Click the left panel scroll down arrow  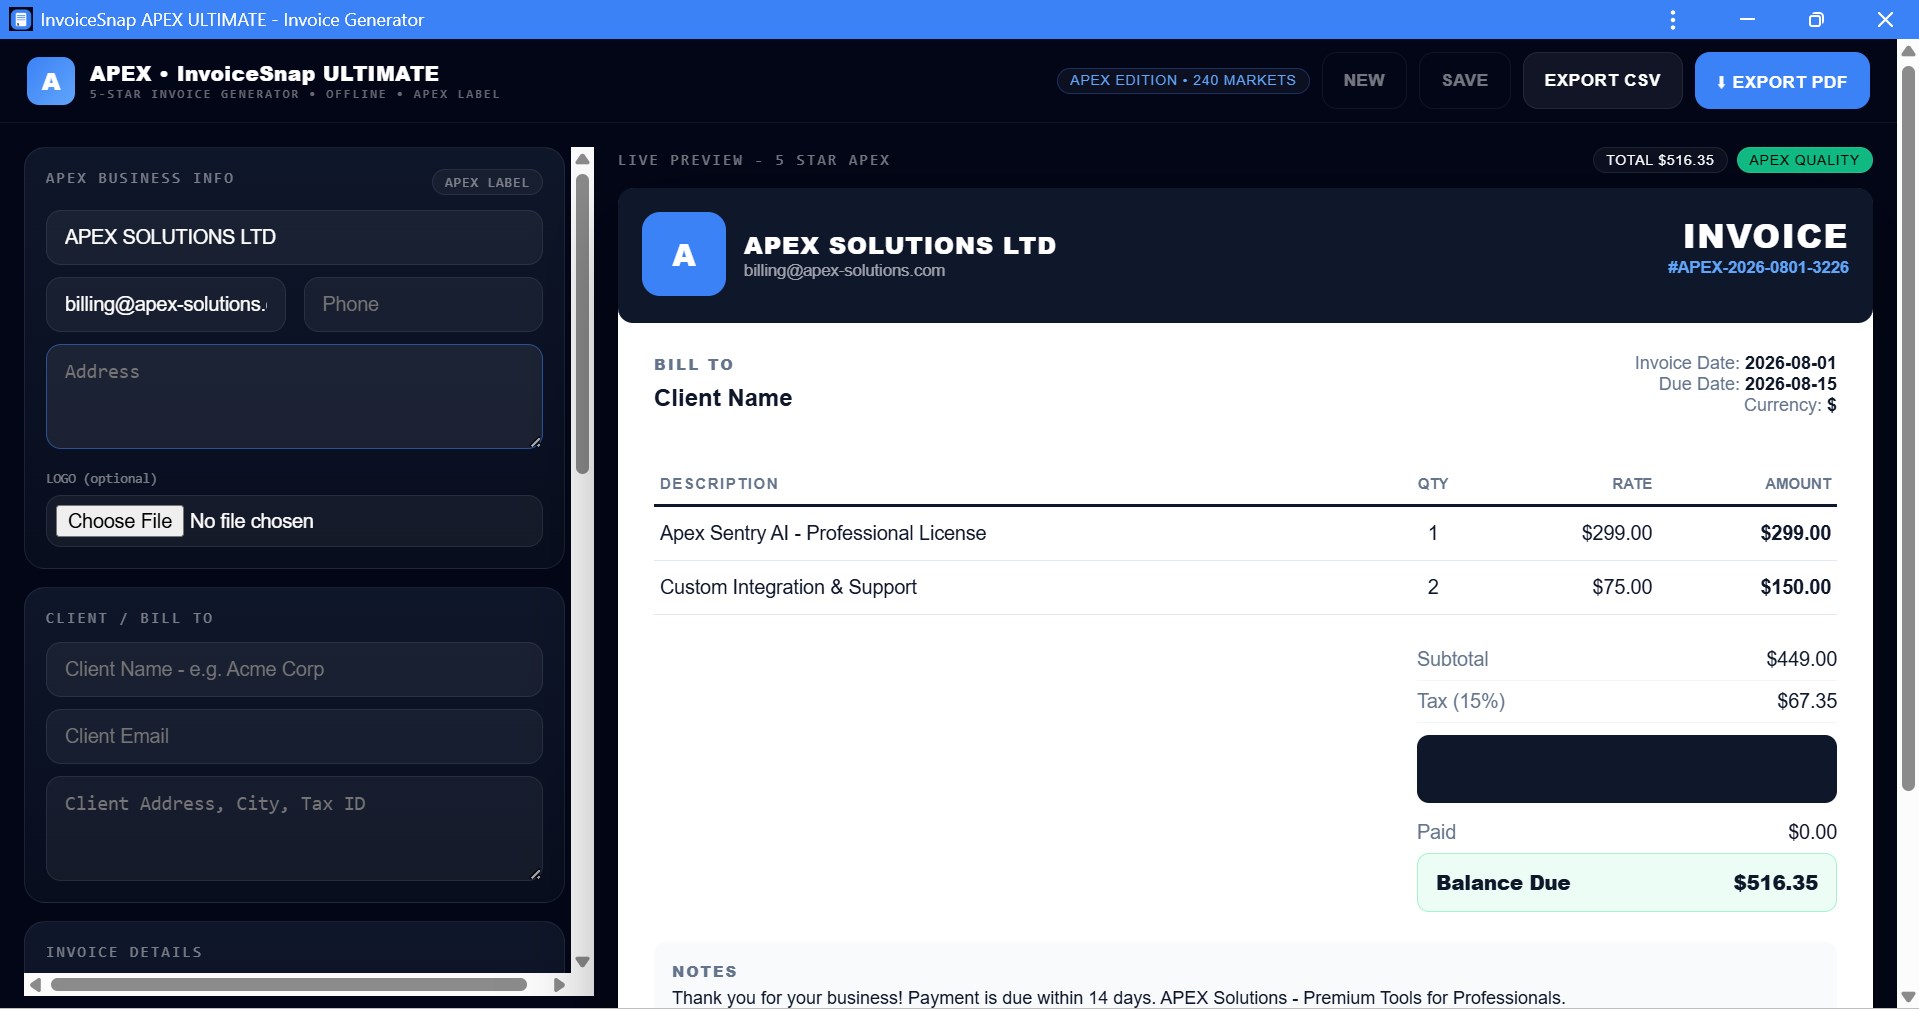coord(582,962)
